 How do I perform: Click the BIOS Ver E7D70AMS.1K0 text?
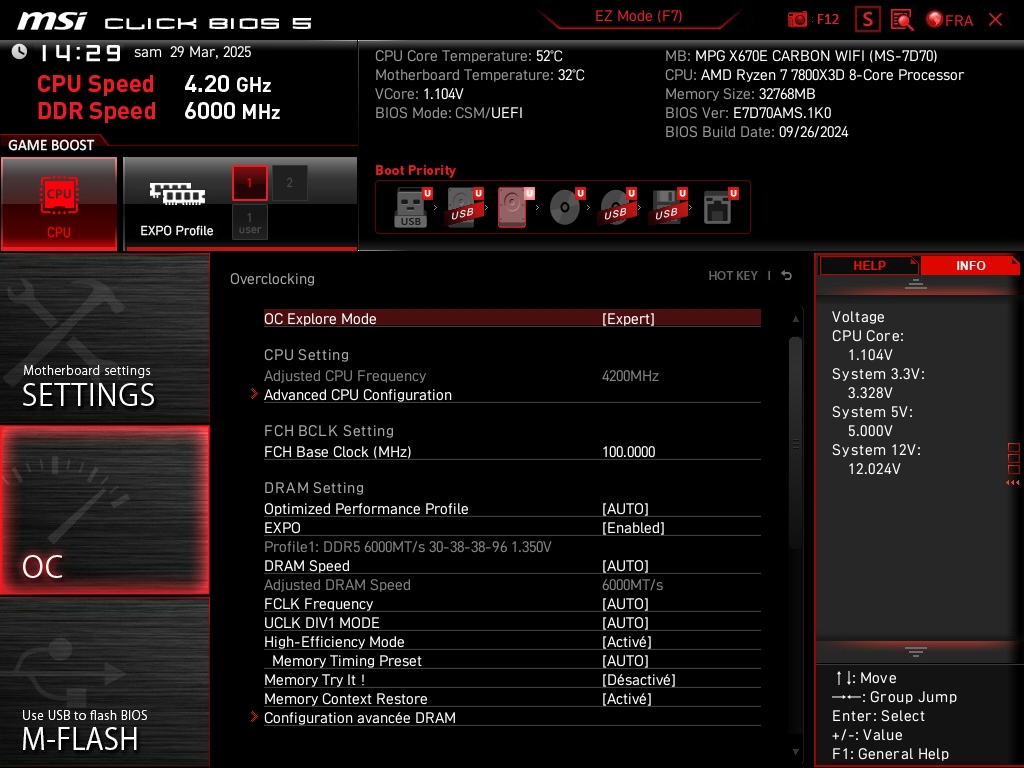pos(748,113)
